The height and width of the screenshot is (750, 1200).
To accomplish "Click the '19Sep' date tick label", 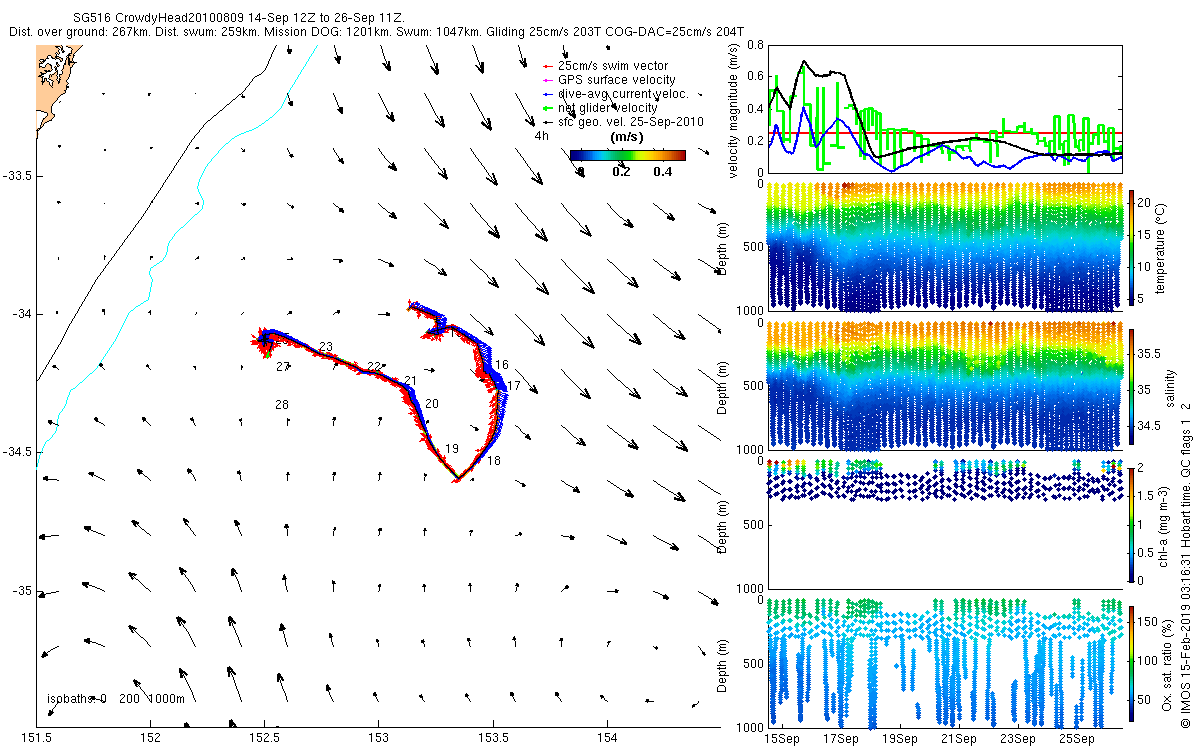I will 900,739.
